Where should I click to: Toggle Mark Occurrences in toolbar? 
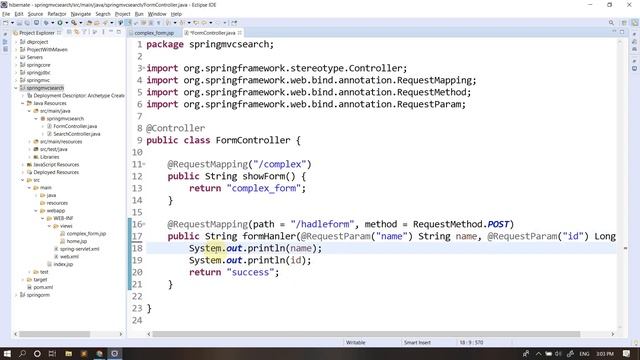click(128, 23)
